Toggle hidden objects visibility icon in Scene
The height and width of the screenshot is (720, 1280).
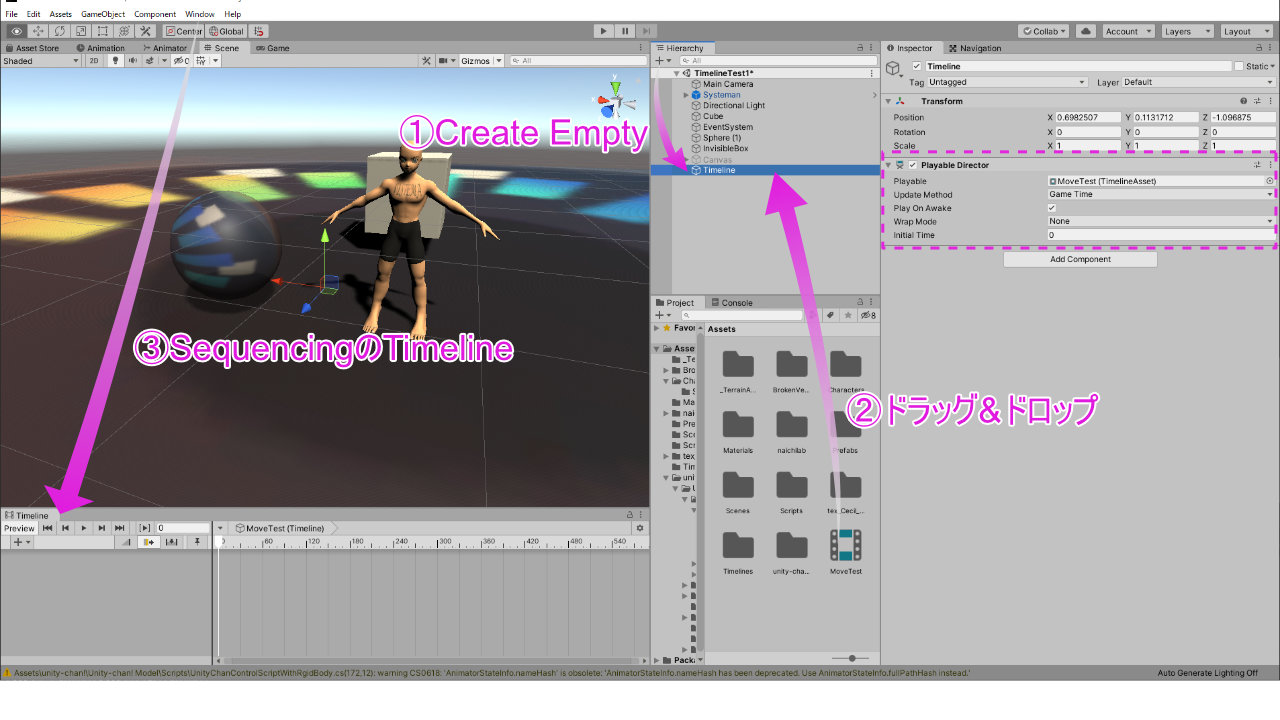(x=181, y=61)
